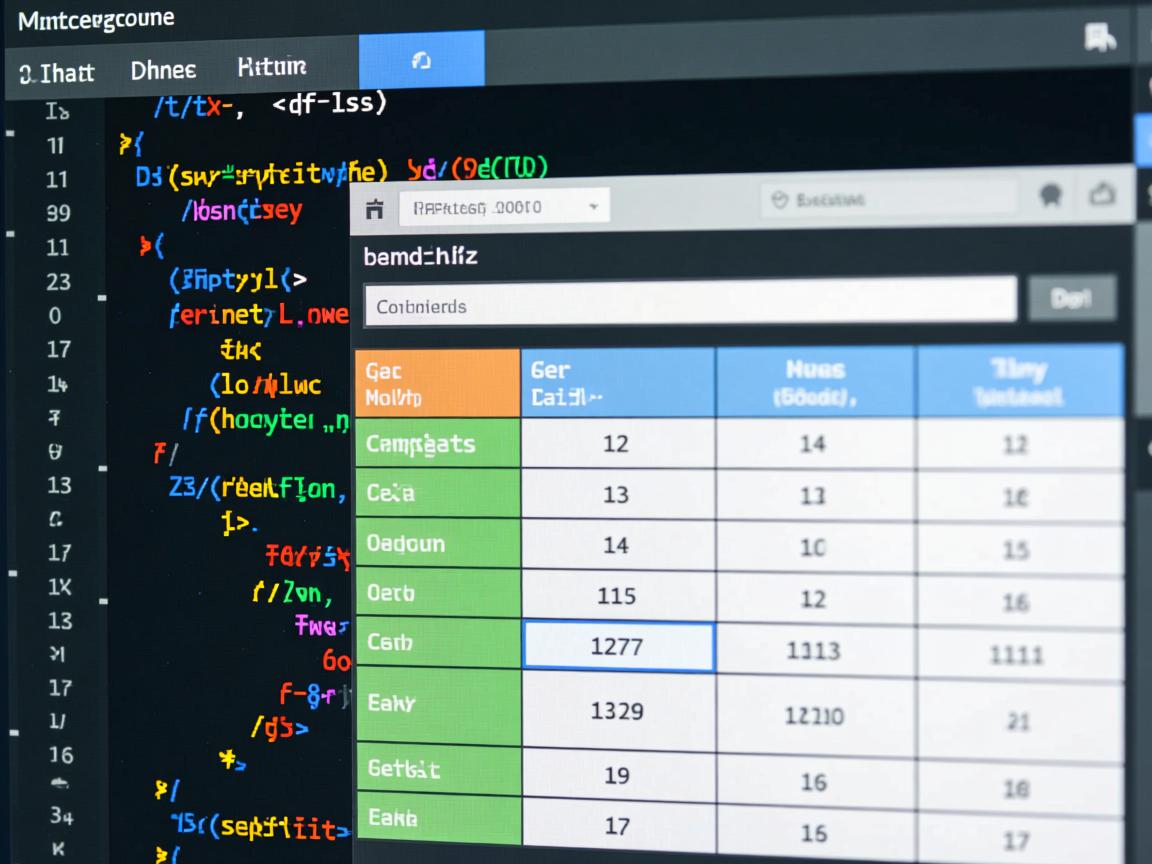Open the 'RRAktegg 00010' dropdown

click(503, 208)
